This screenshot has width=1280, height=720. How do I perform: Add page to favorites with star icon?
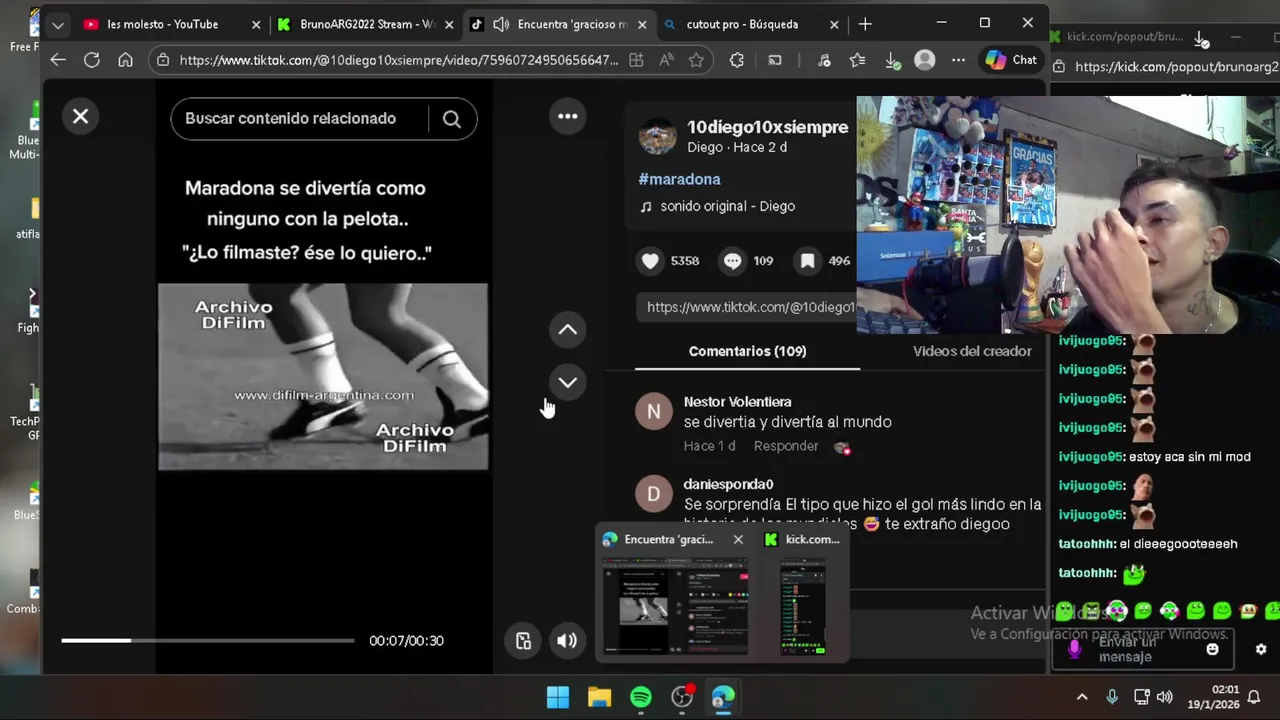point(696,60)
